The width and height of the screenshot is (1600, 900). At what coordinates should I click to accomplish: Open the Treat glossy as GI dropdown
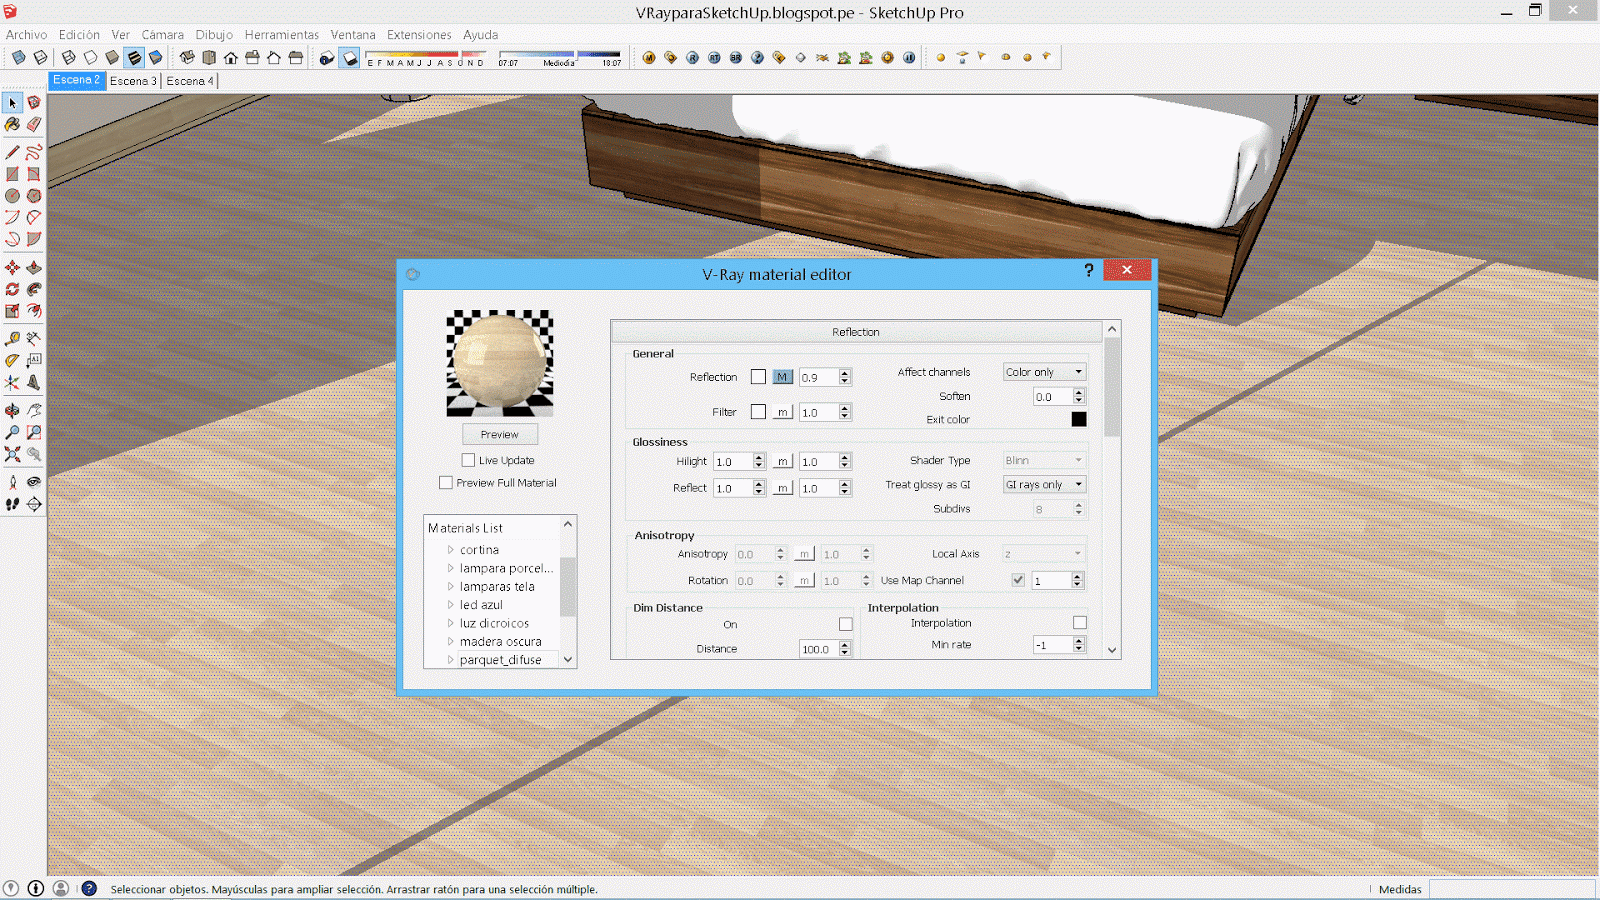coord(1043,484)
